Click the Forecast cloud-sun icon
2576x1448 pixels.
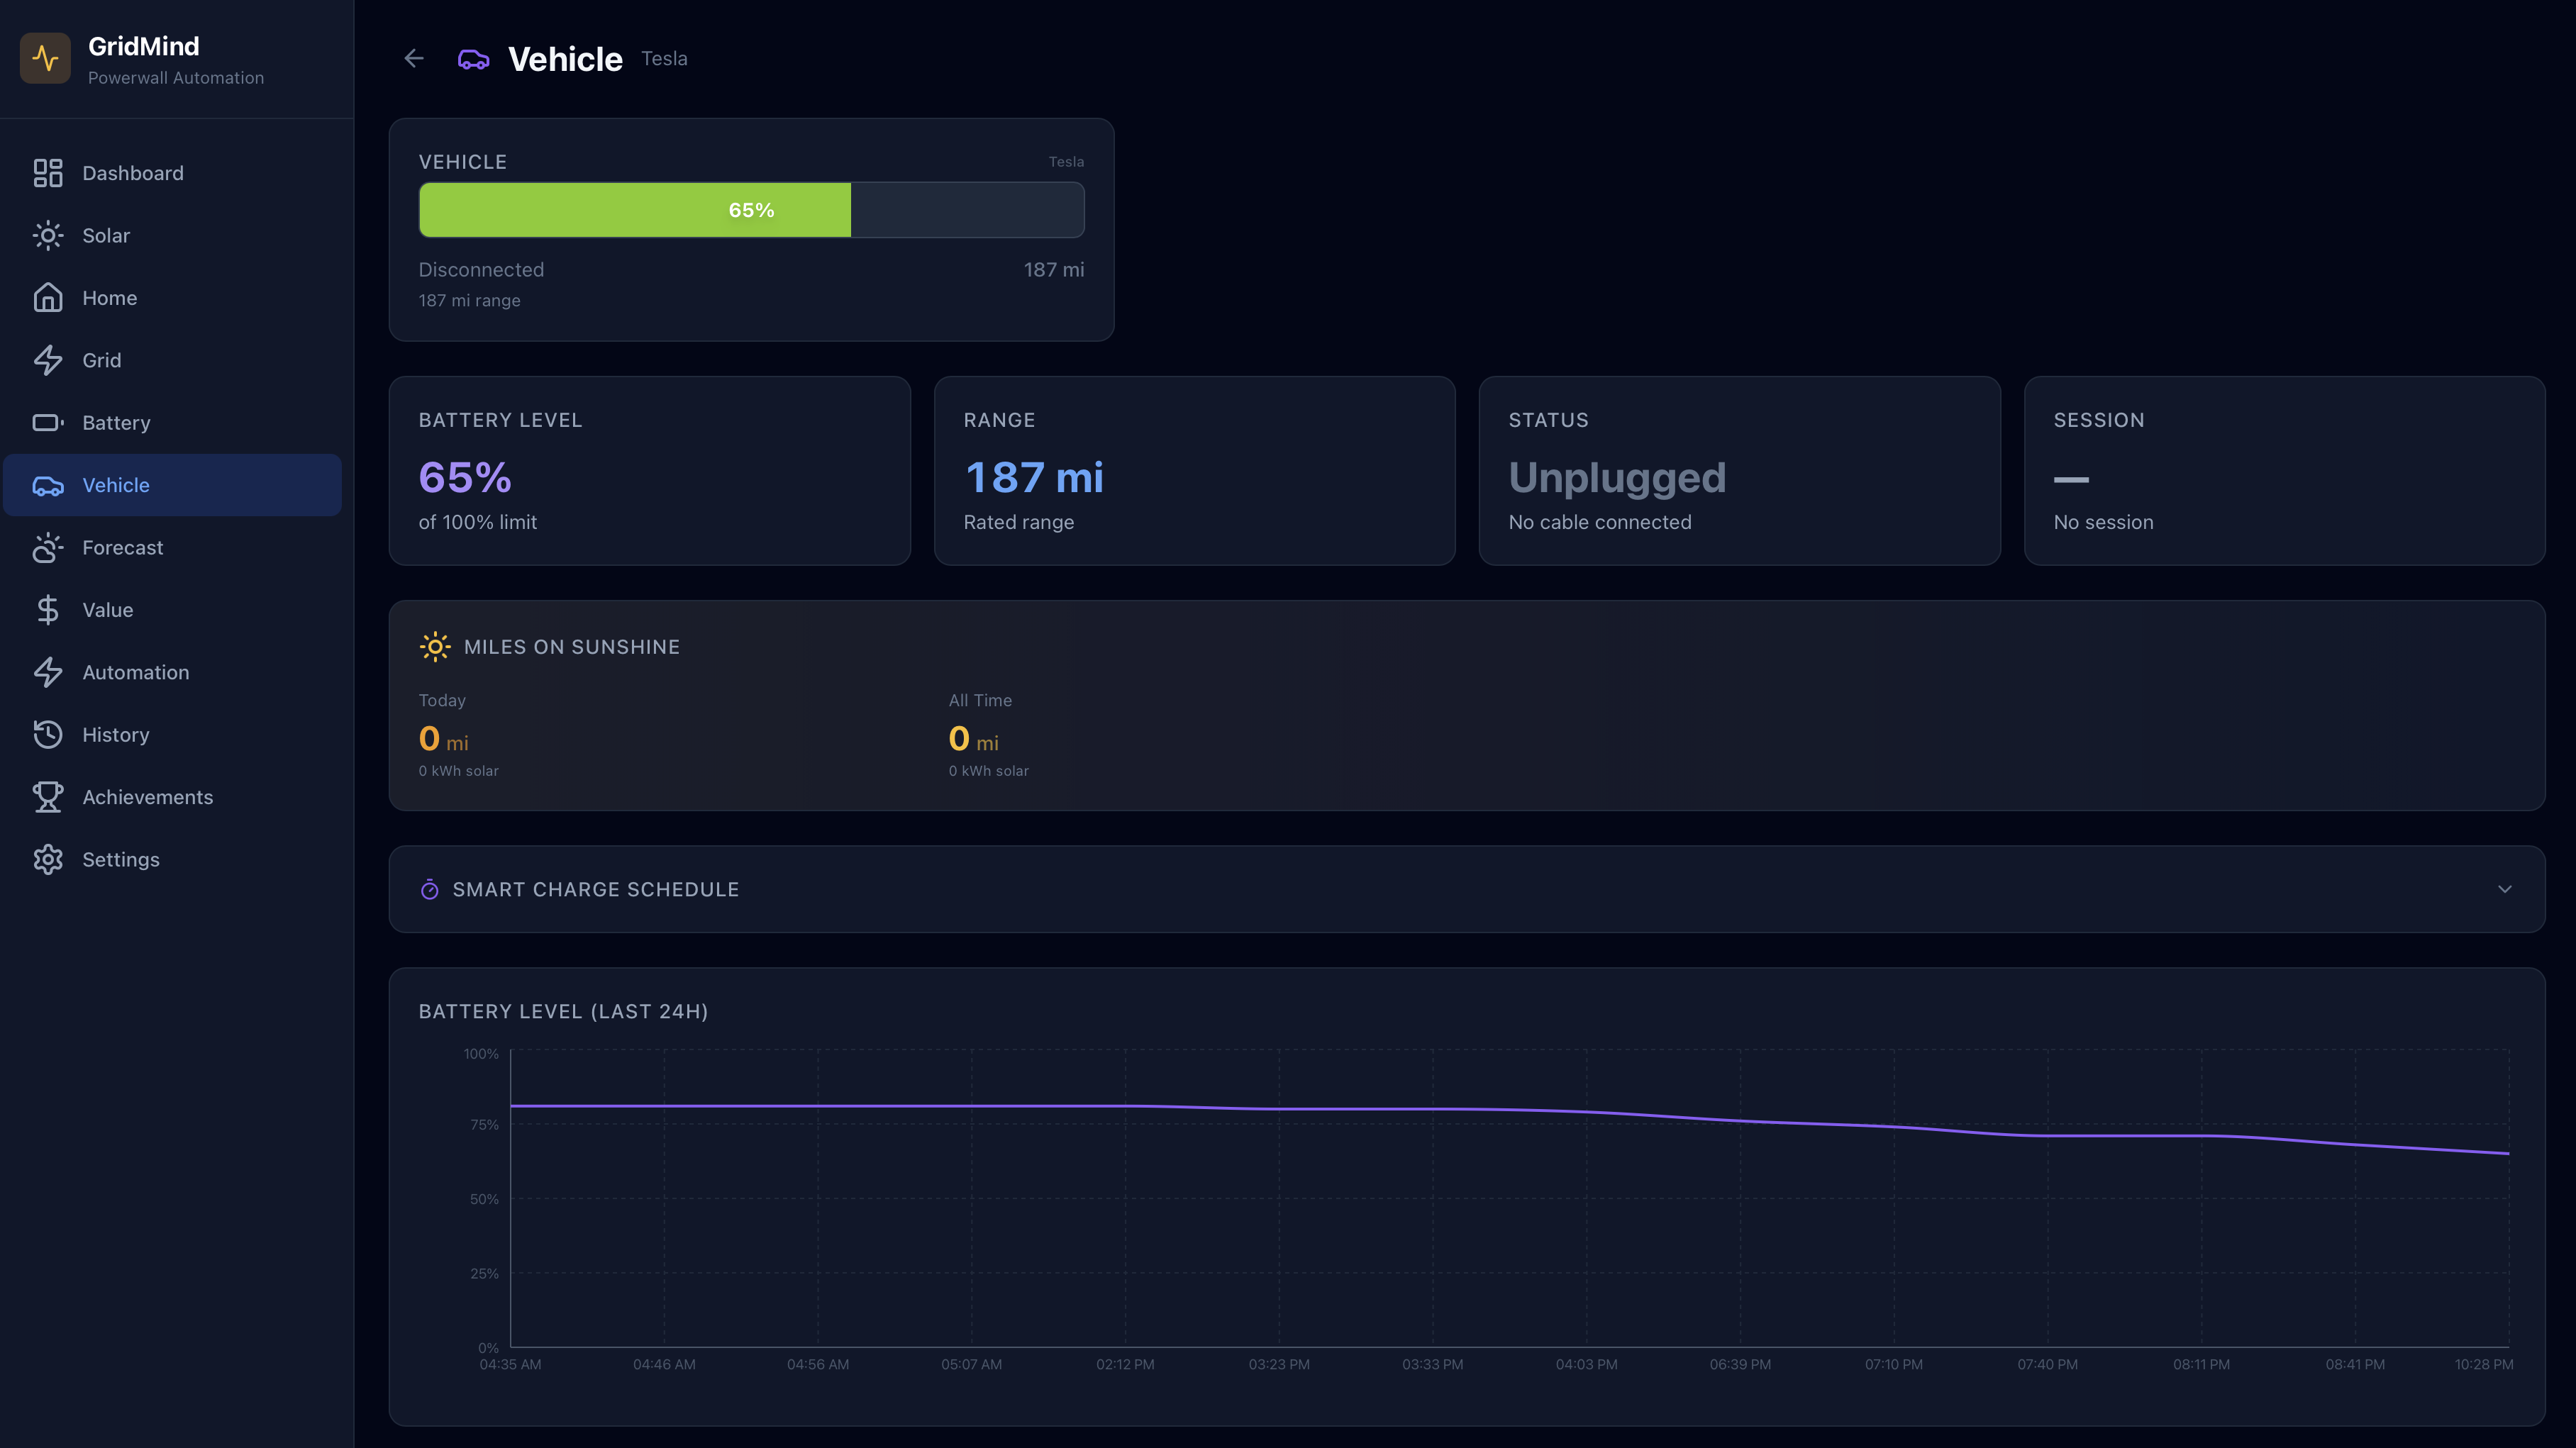47,548
